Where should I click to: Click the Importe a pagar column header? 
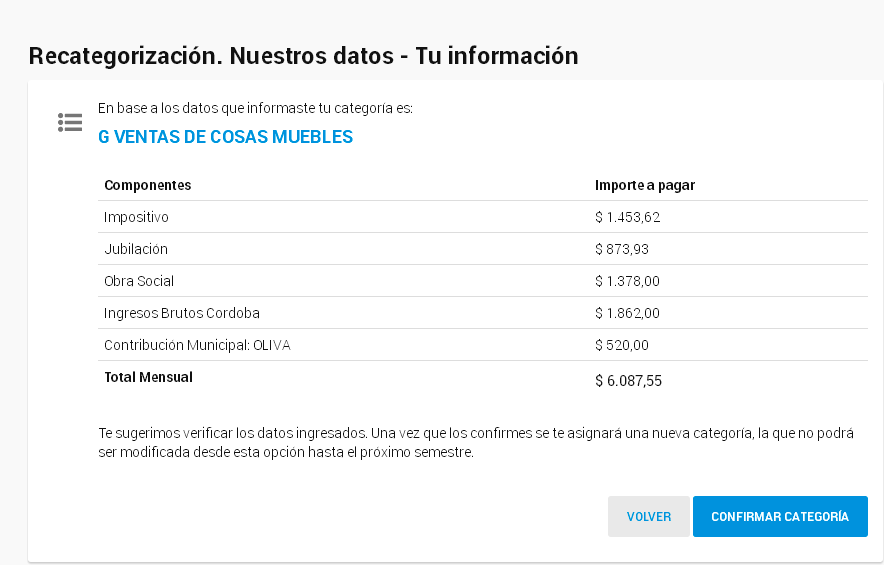point(645,185)
